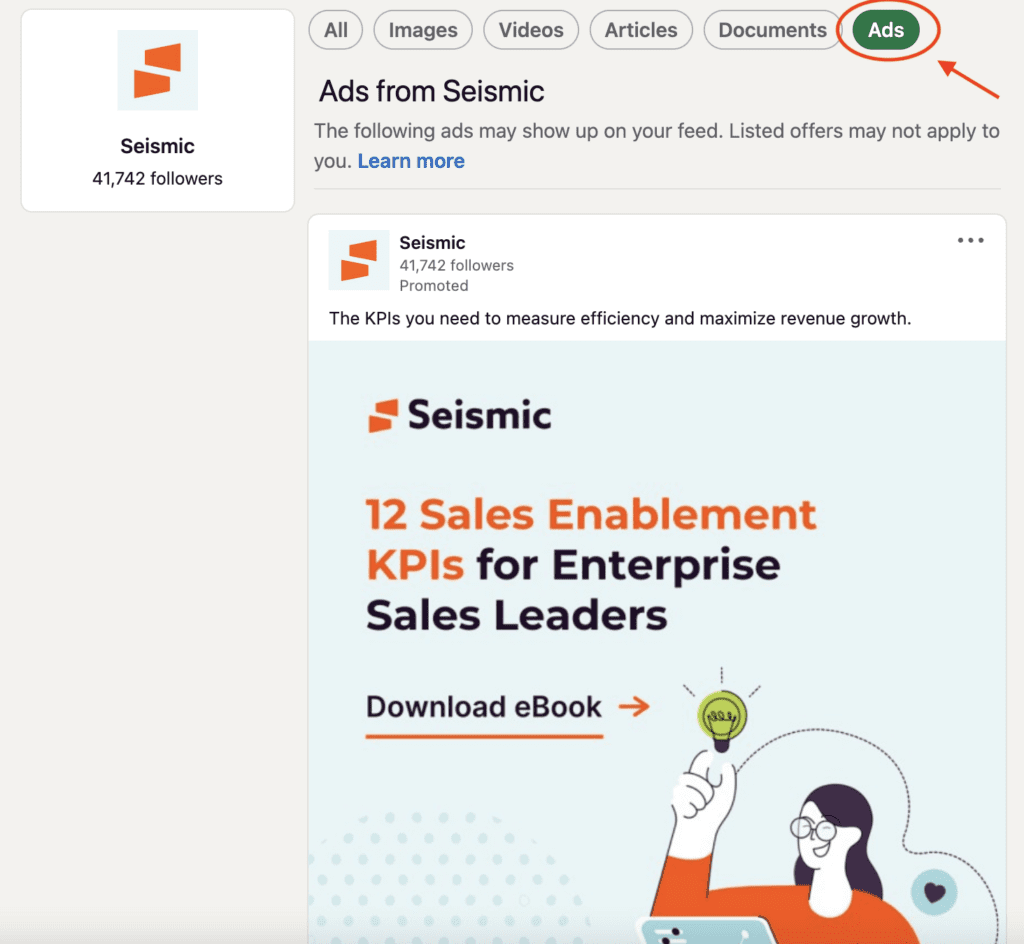
Task: Click Download eBook text in the ad
Action: click(x=483, y=707)
